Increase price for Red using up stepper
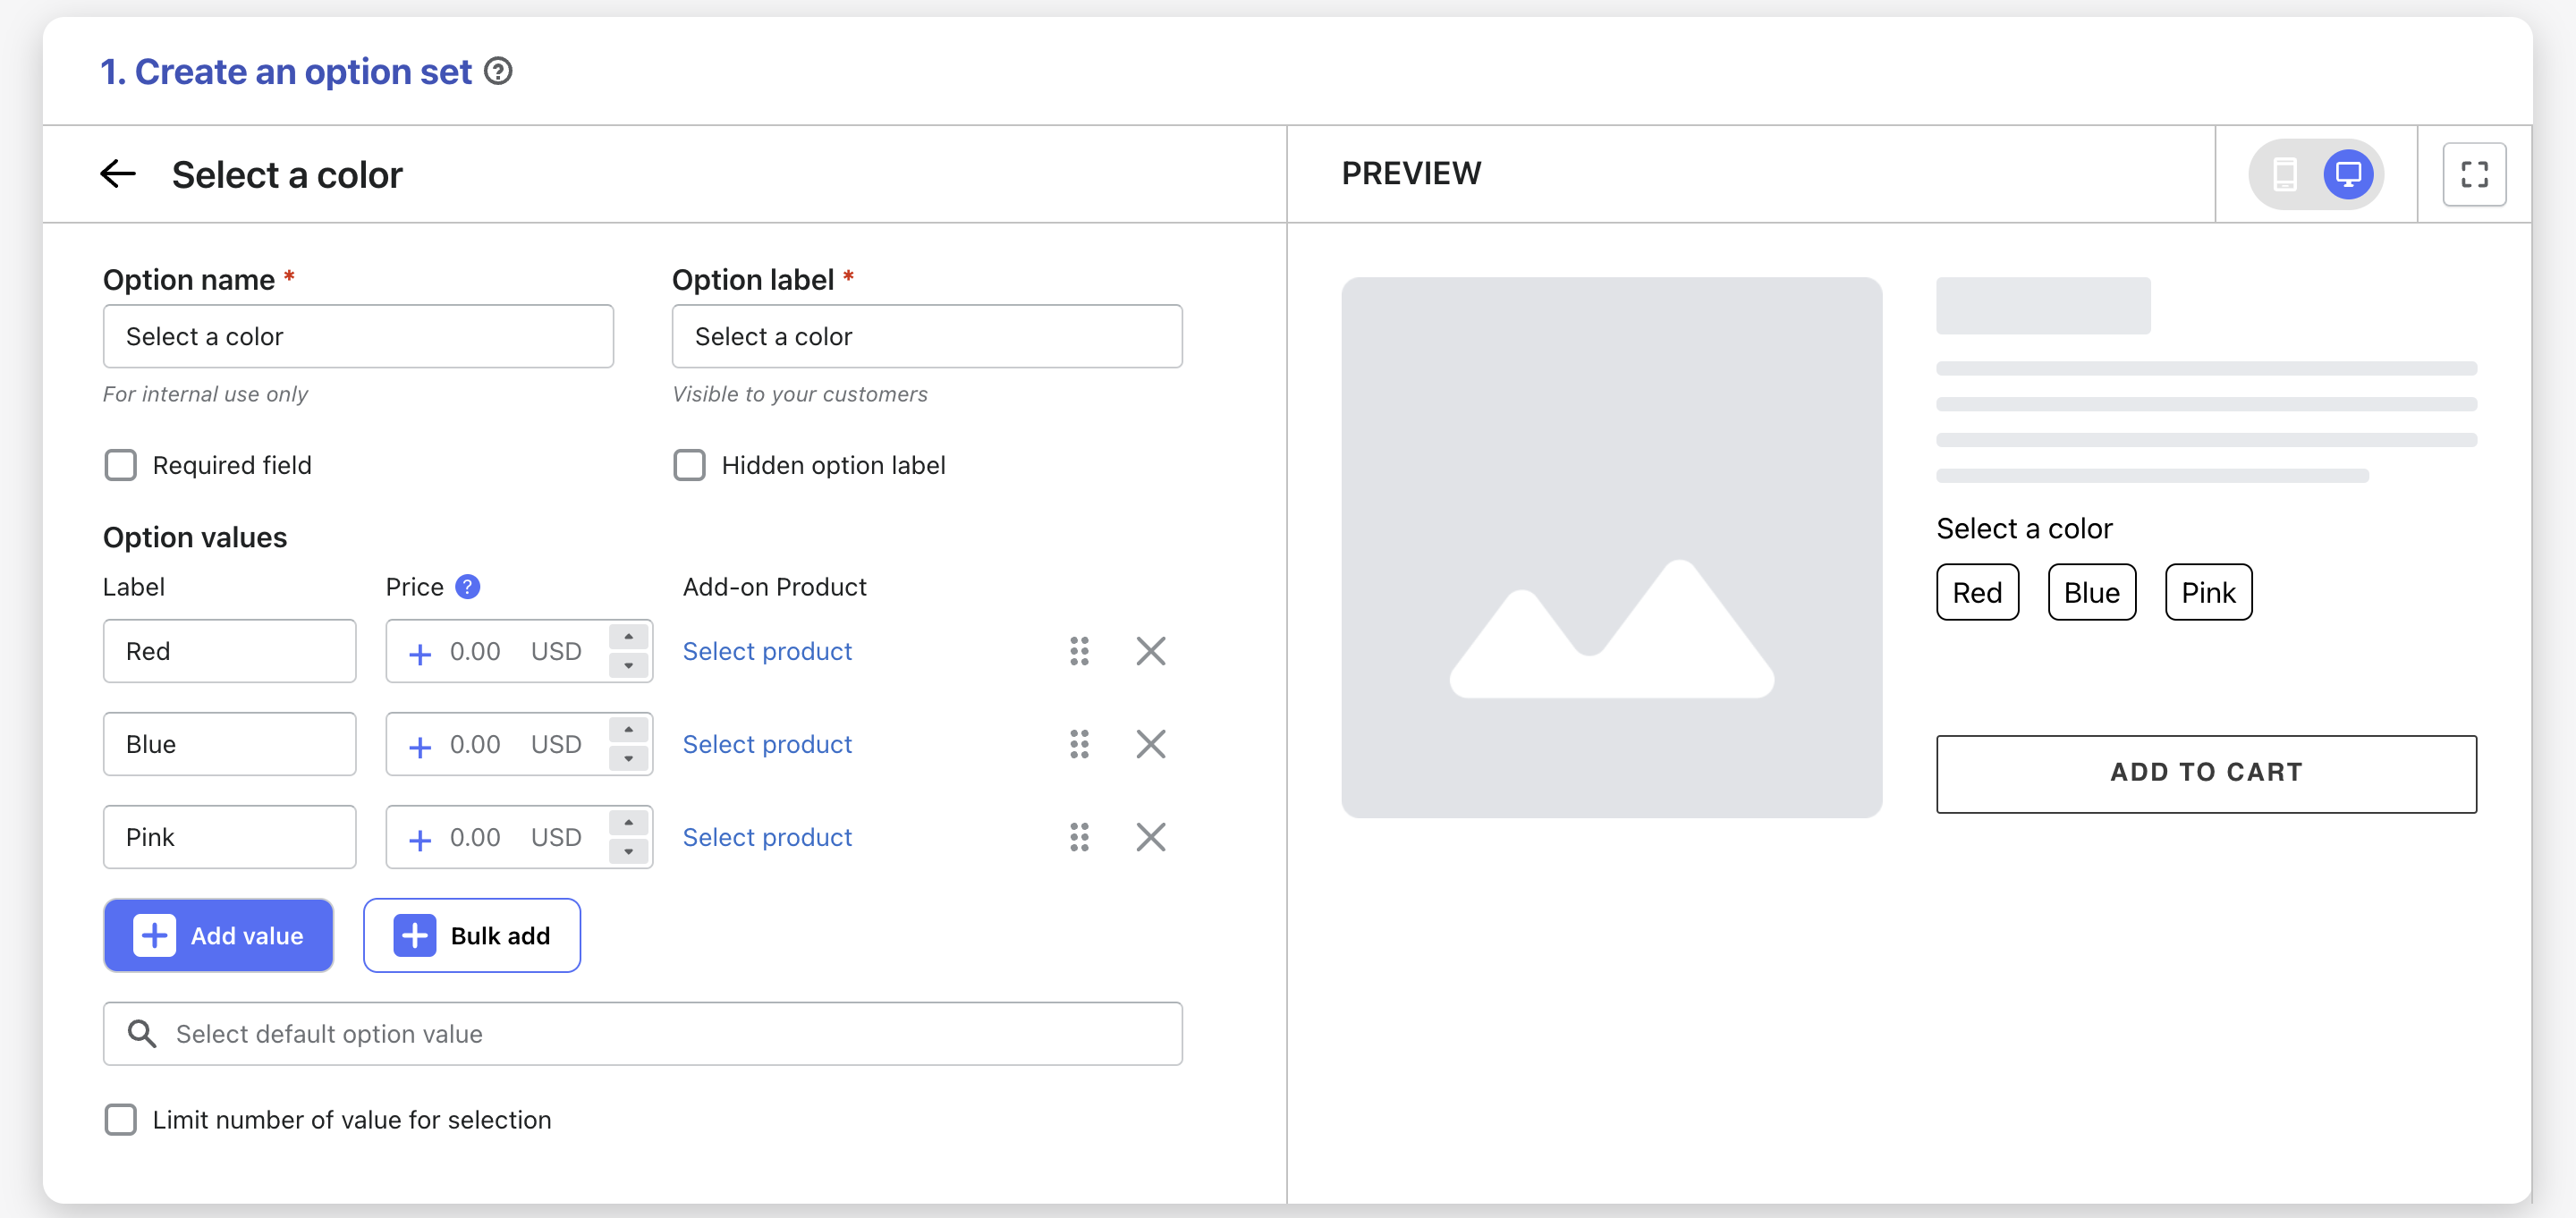The width and height of the screenshot is (2576, 1218). [628, 637]
